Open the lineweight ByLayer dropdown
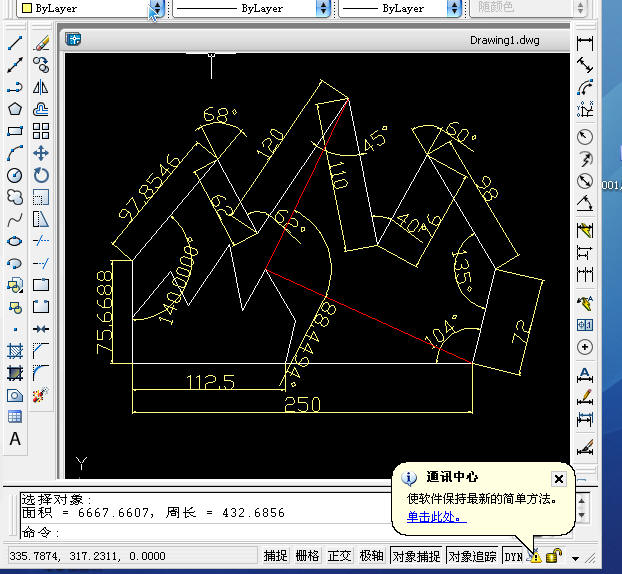This screenshot has height=574, width=622. (454, 8)
